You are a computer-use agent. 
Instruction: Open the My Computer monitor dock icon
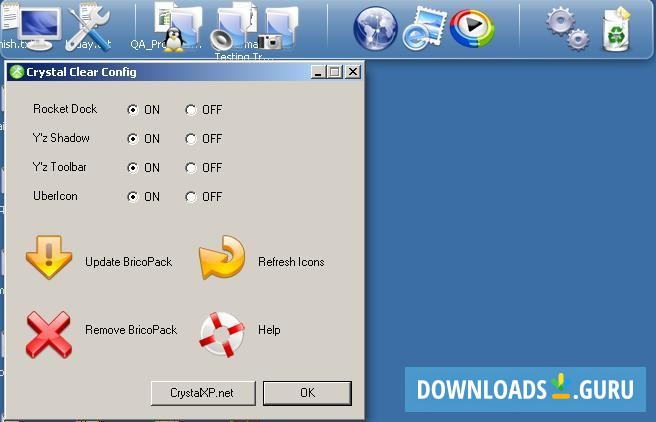click(x=39, y=28)
